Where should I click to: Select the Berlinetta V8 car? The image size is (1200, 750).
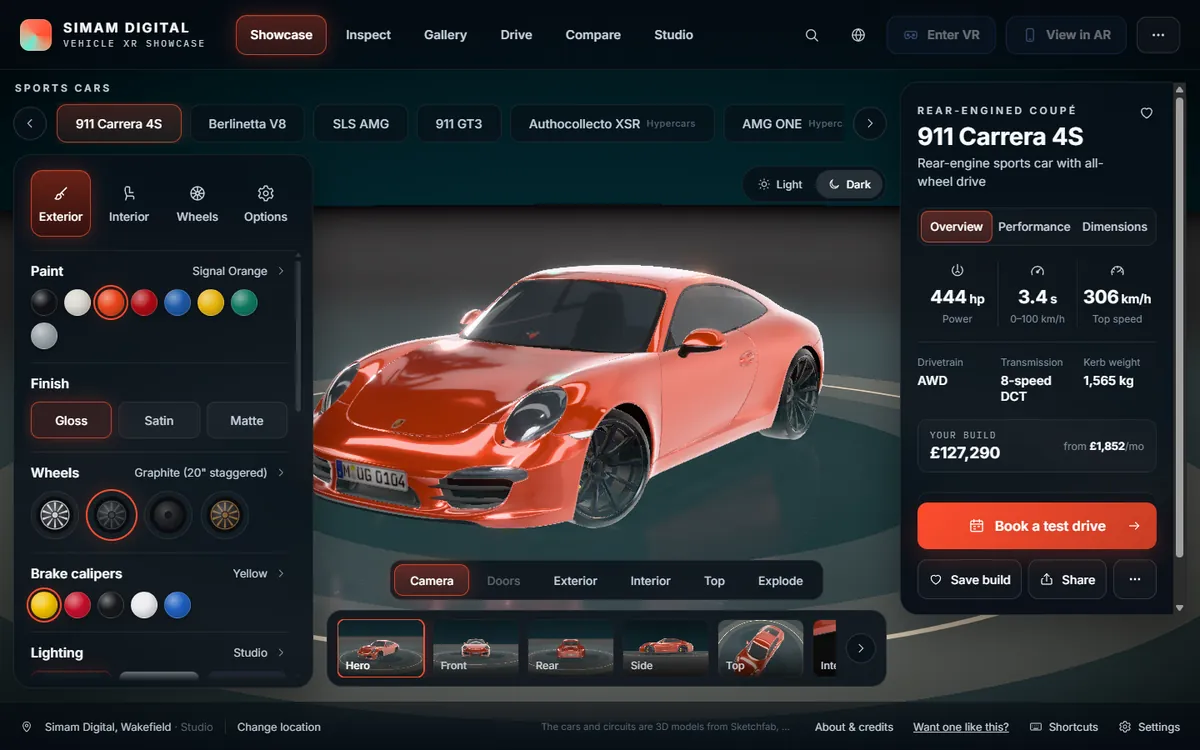point(247,124)
